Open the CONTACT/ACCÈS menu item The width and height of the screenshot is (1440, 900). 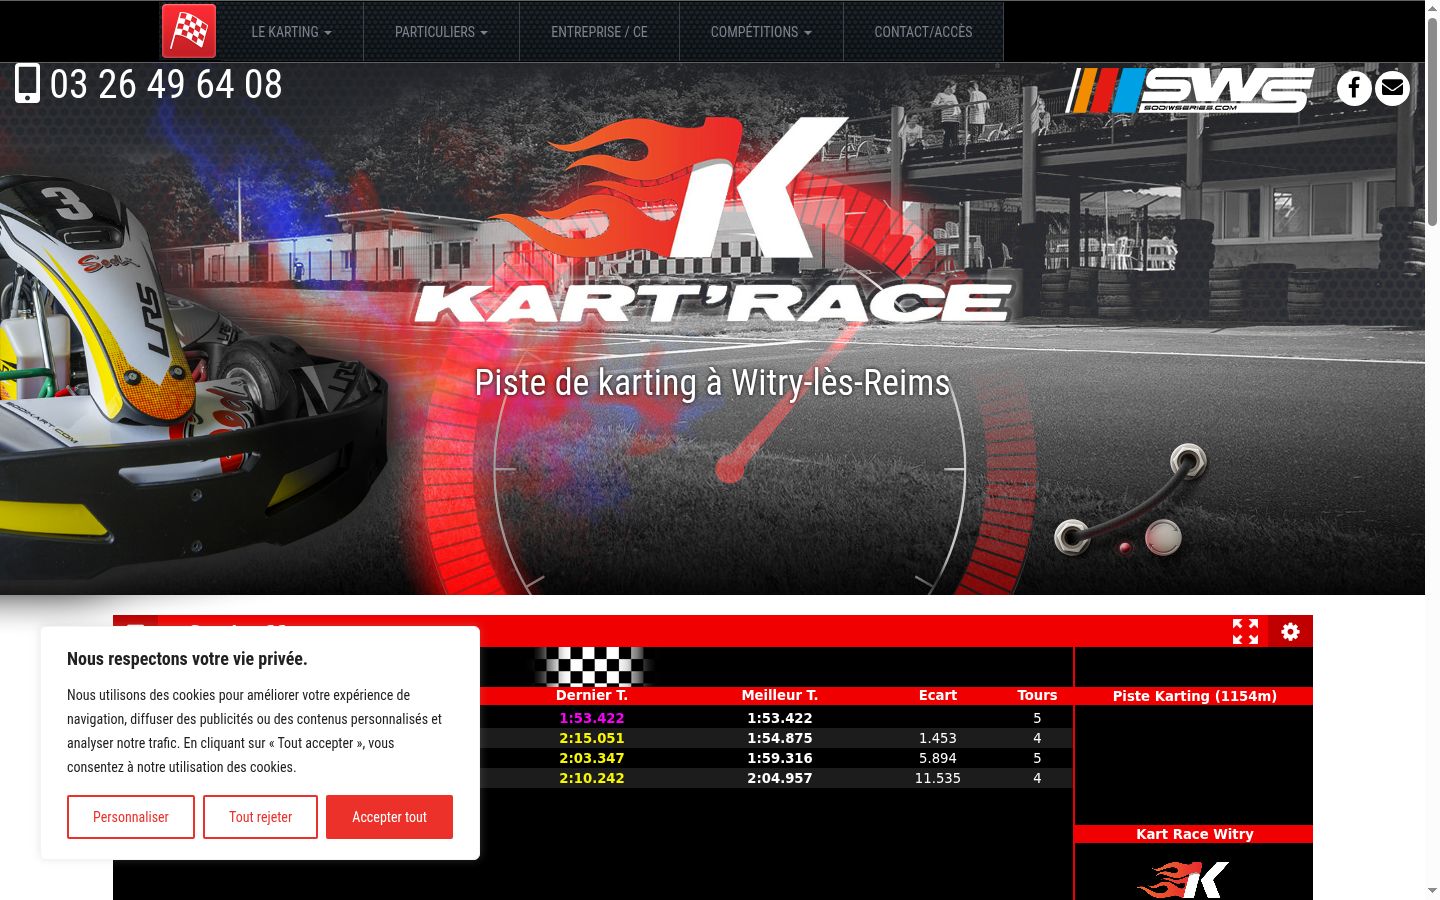click(923, 32)
